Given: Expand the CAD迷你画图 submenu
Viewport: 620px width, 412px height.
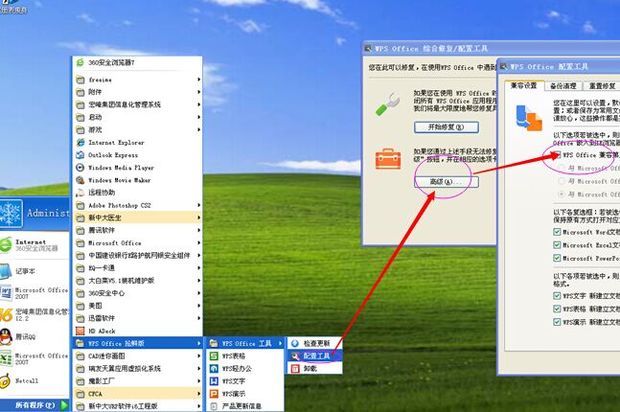Looking at the screenshot, I should point(137,356).
